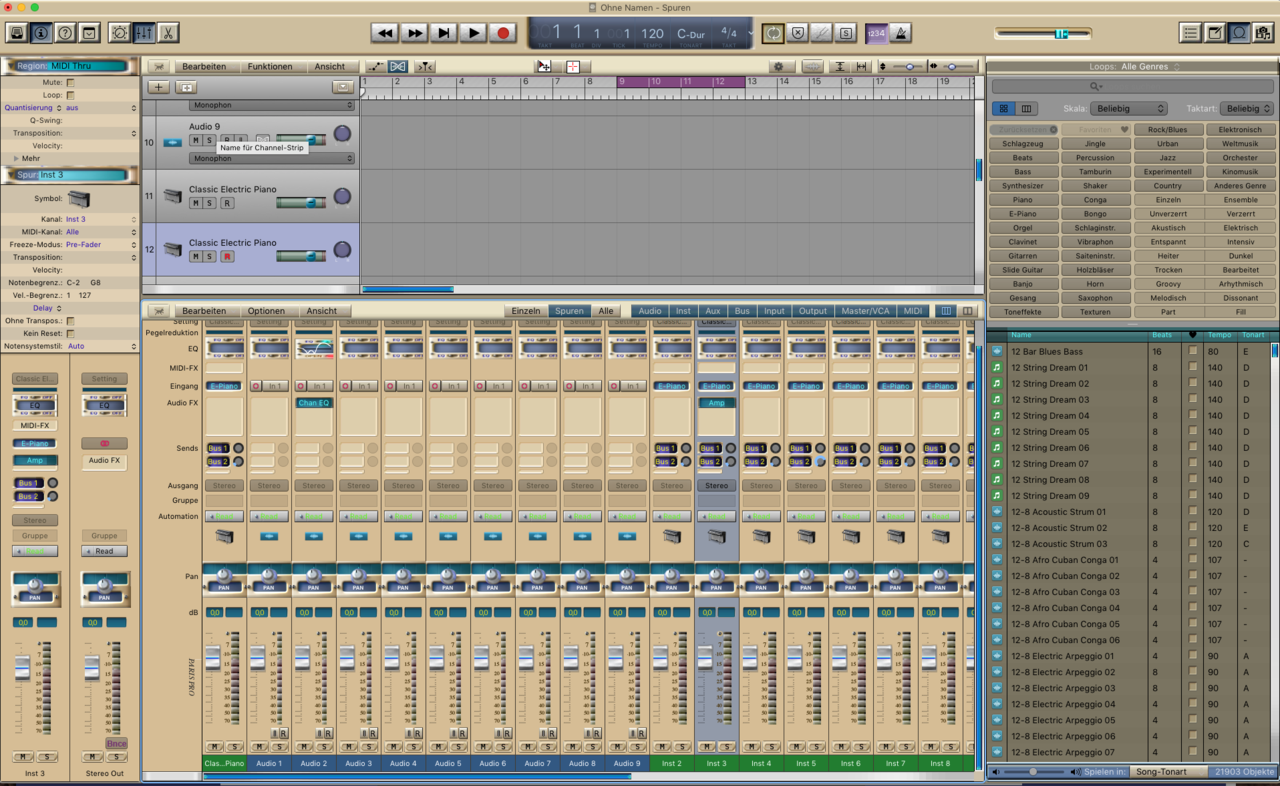The height and width of the screenshot is (786, 1280).
Task: Open the List Editors button
Action: coord(1190,33)
